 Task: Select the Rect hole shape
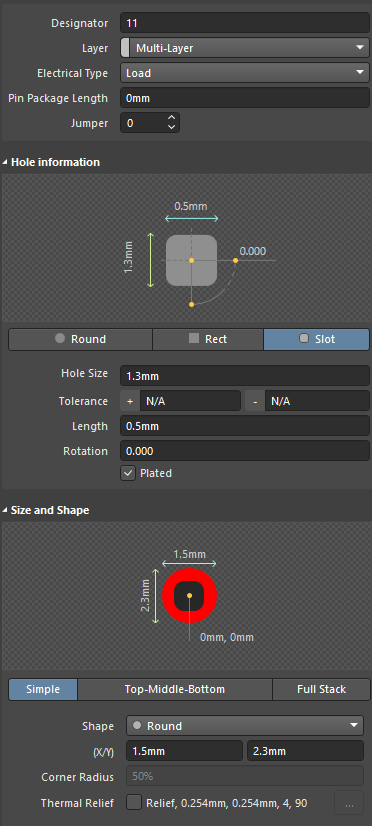(x=208, y=339)
